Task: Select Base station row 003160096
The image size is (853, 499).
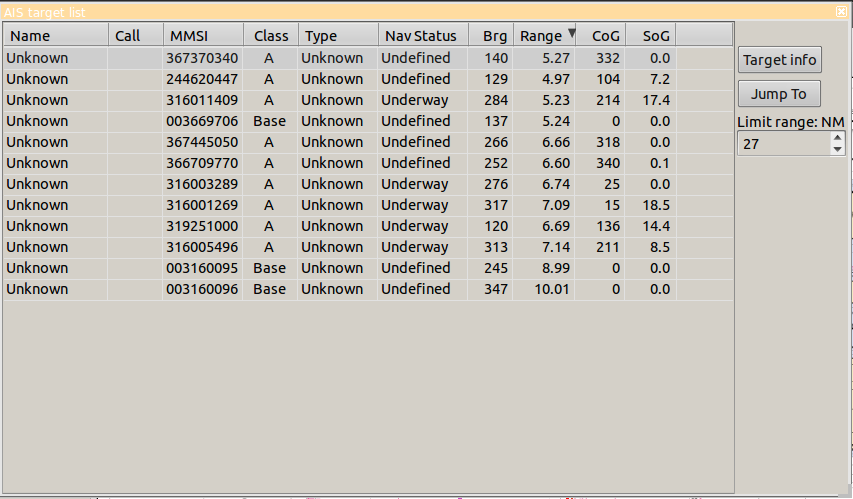Action: [202, 289]
